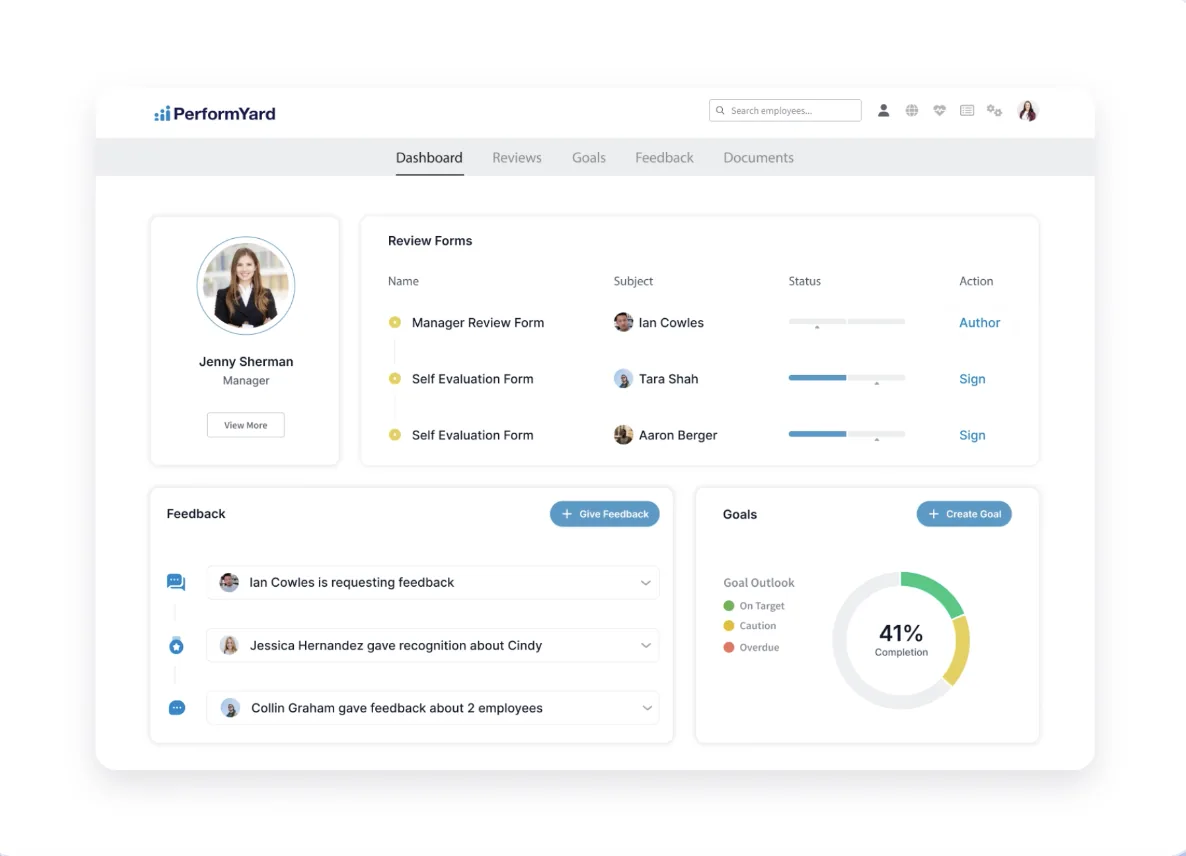1186x856 pixels.
Task: Click Ian Cowles avatar in Feedback list
Action: pyautogui.click(x=229, y=582)
